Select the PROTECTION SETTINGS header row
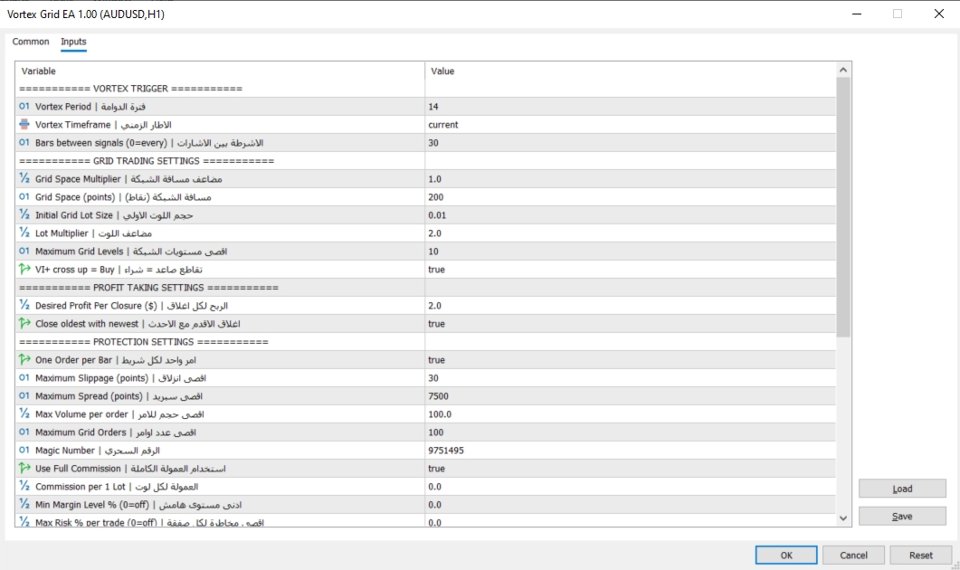 (x=426, y=342)
